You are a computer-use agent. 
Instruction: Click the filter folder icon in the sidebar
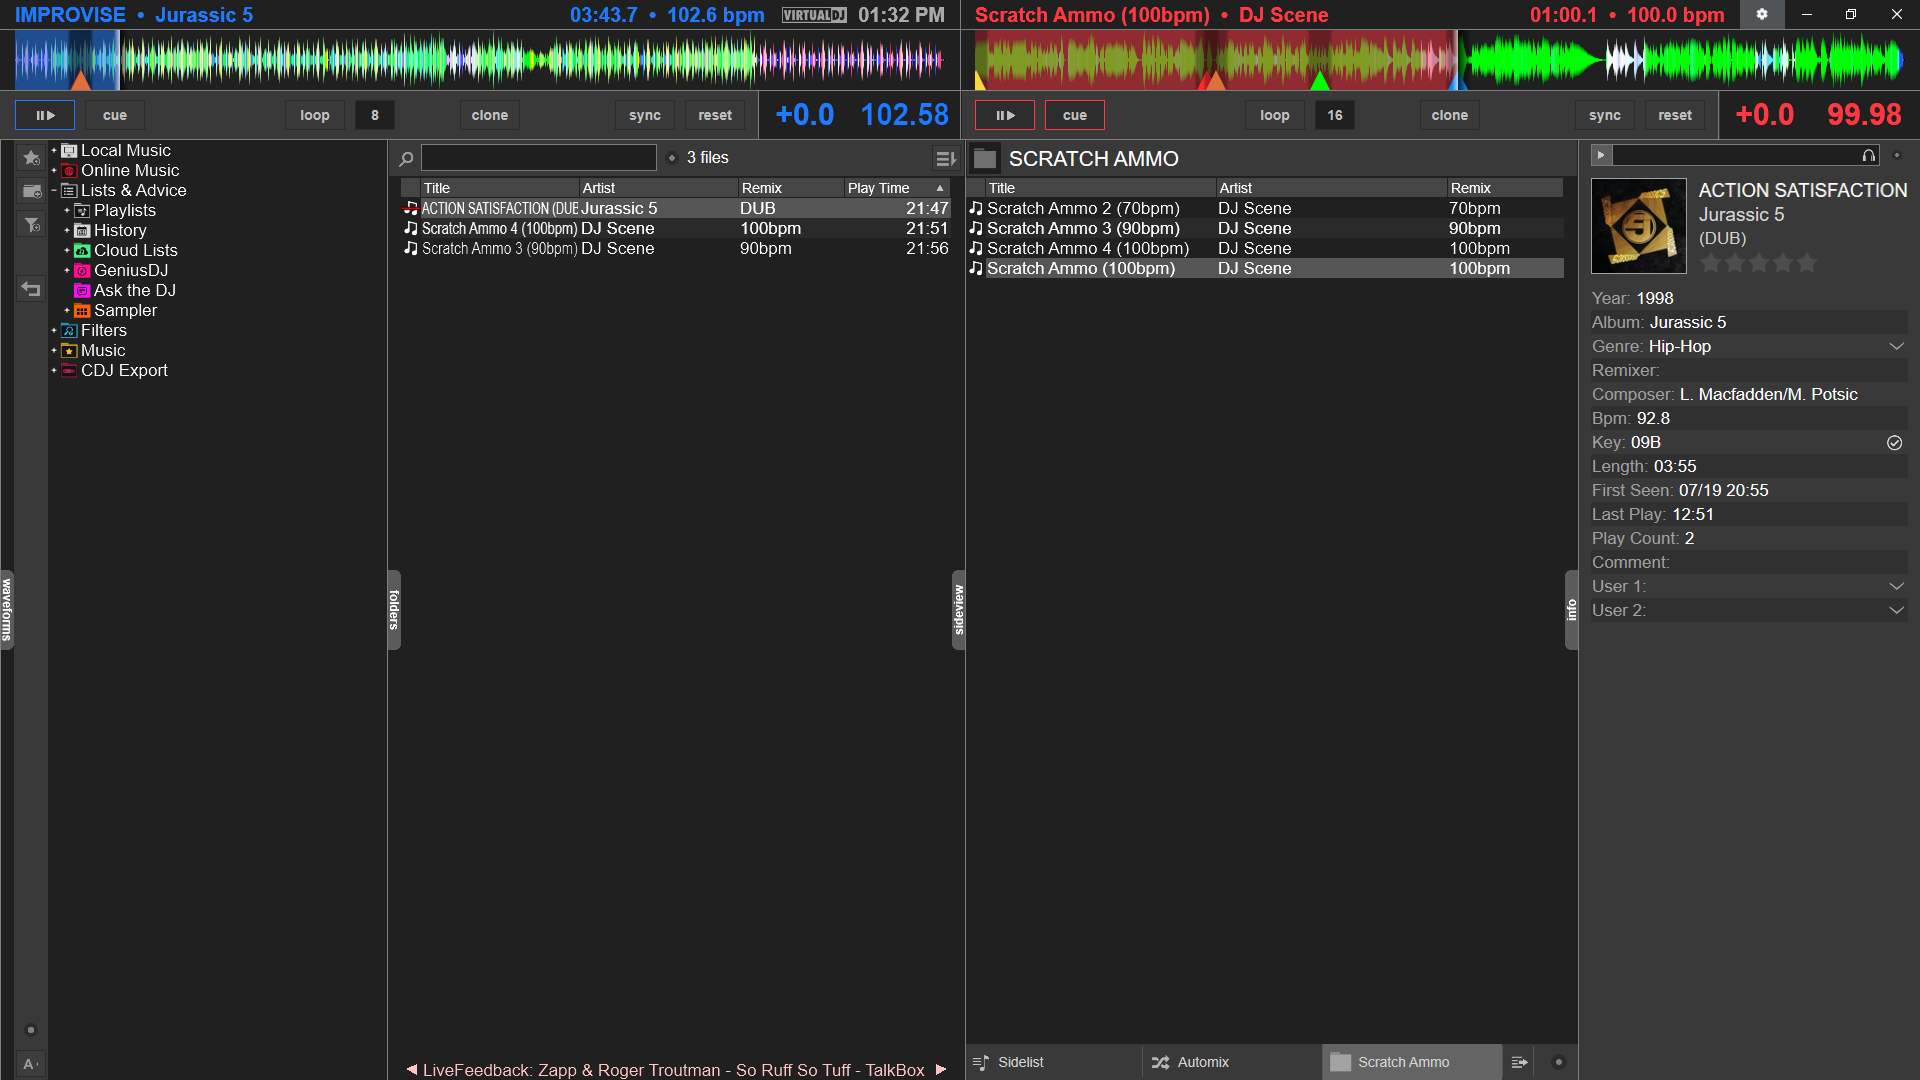coord(31,224)
